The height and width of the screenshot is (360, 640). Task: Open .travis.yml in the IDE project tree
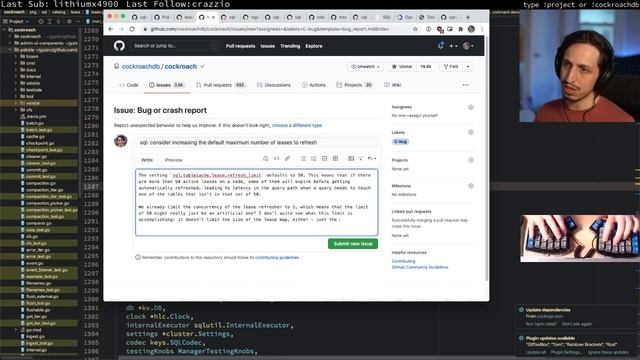coord(36,116)
